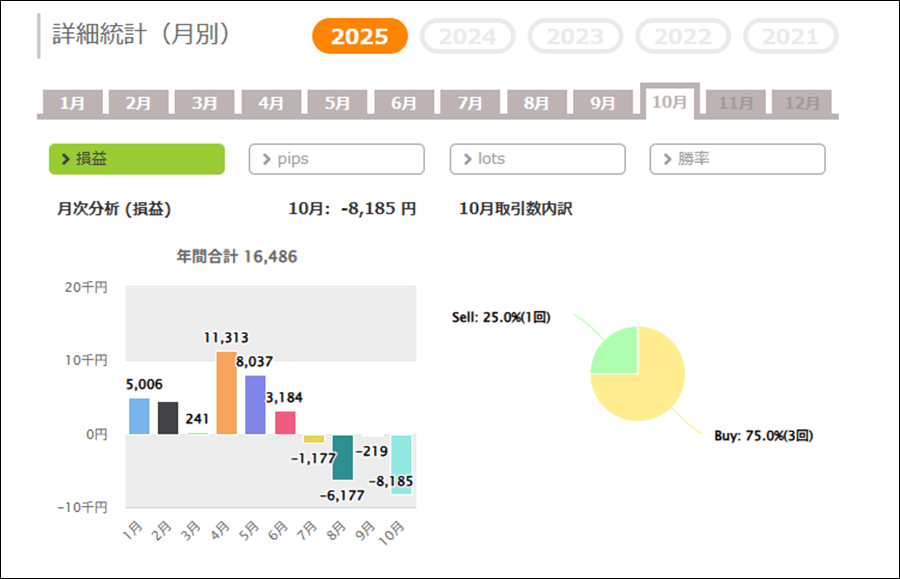
Task: Click the purple May bar
Action: coord(256,404)
